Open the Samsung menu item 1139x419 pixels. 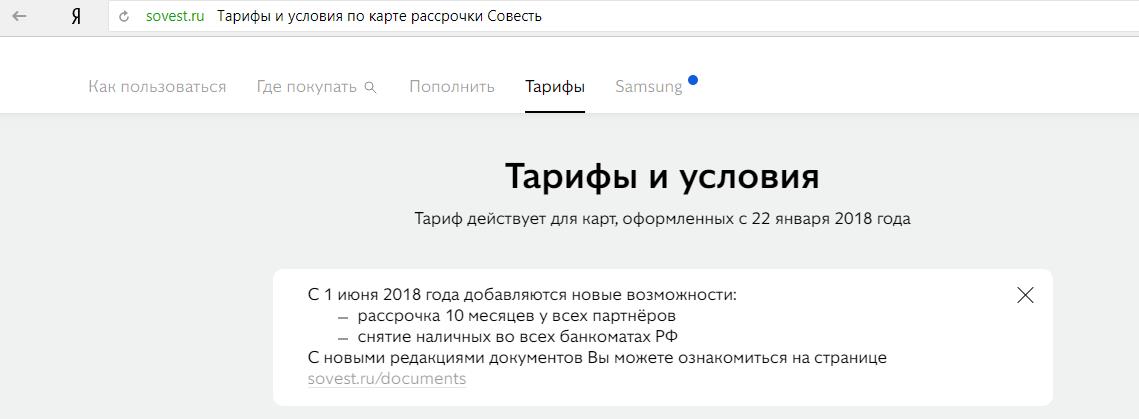point(649,87)
